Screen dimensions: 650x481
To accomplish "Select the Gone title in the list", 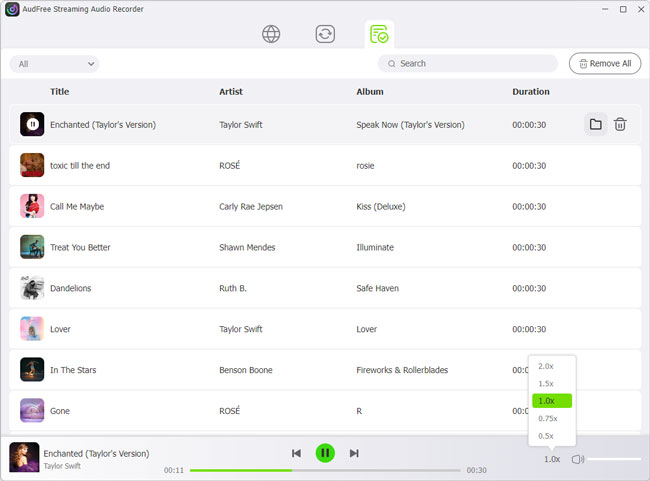I will [x=60, y=411].
